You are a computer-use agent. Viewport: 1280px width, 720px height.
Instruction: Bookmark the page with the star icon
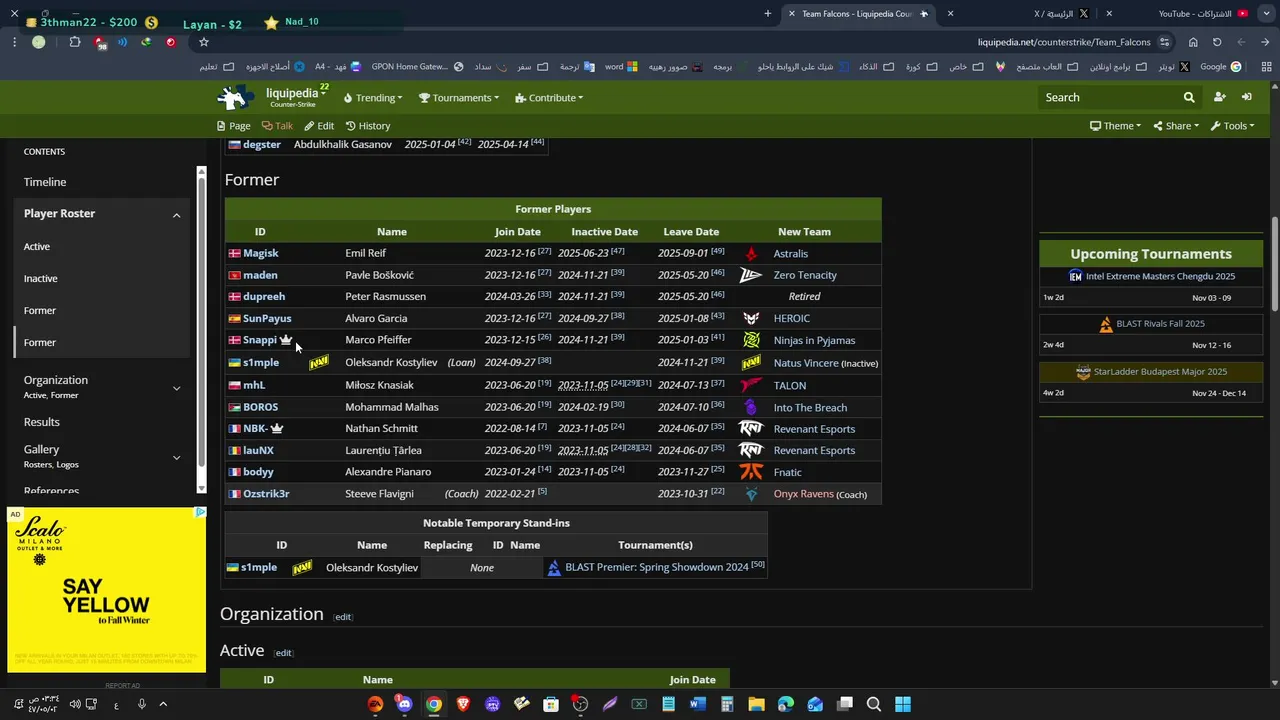(204, 42)
